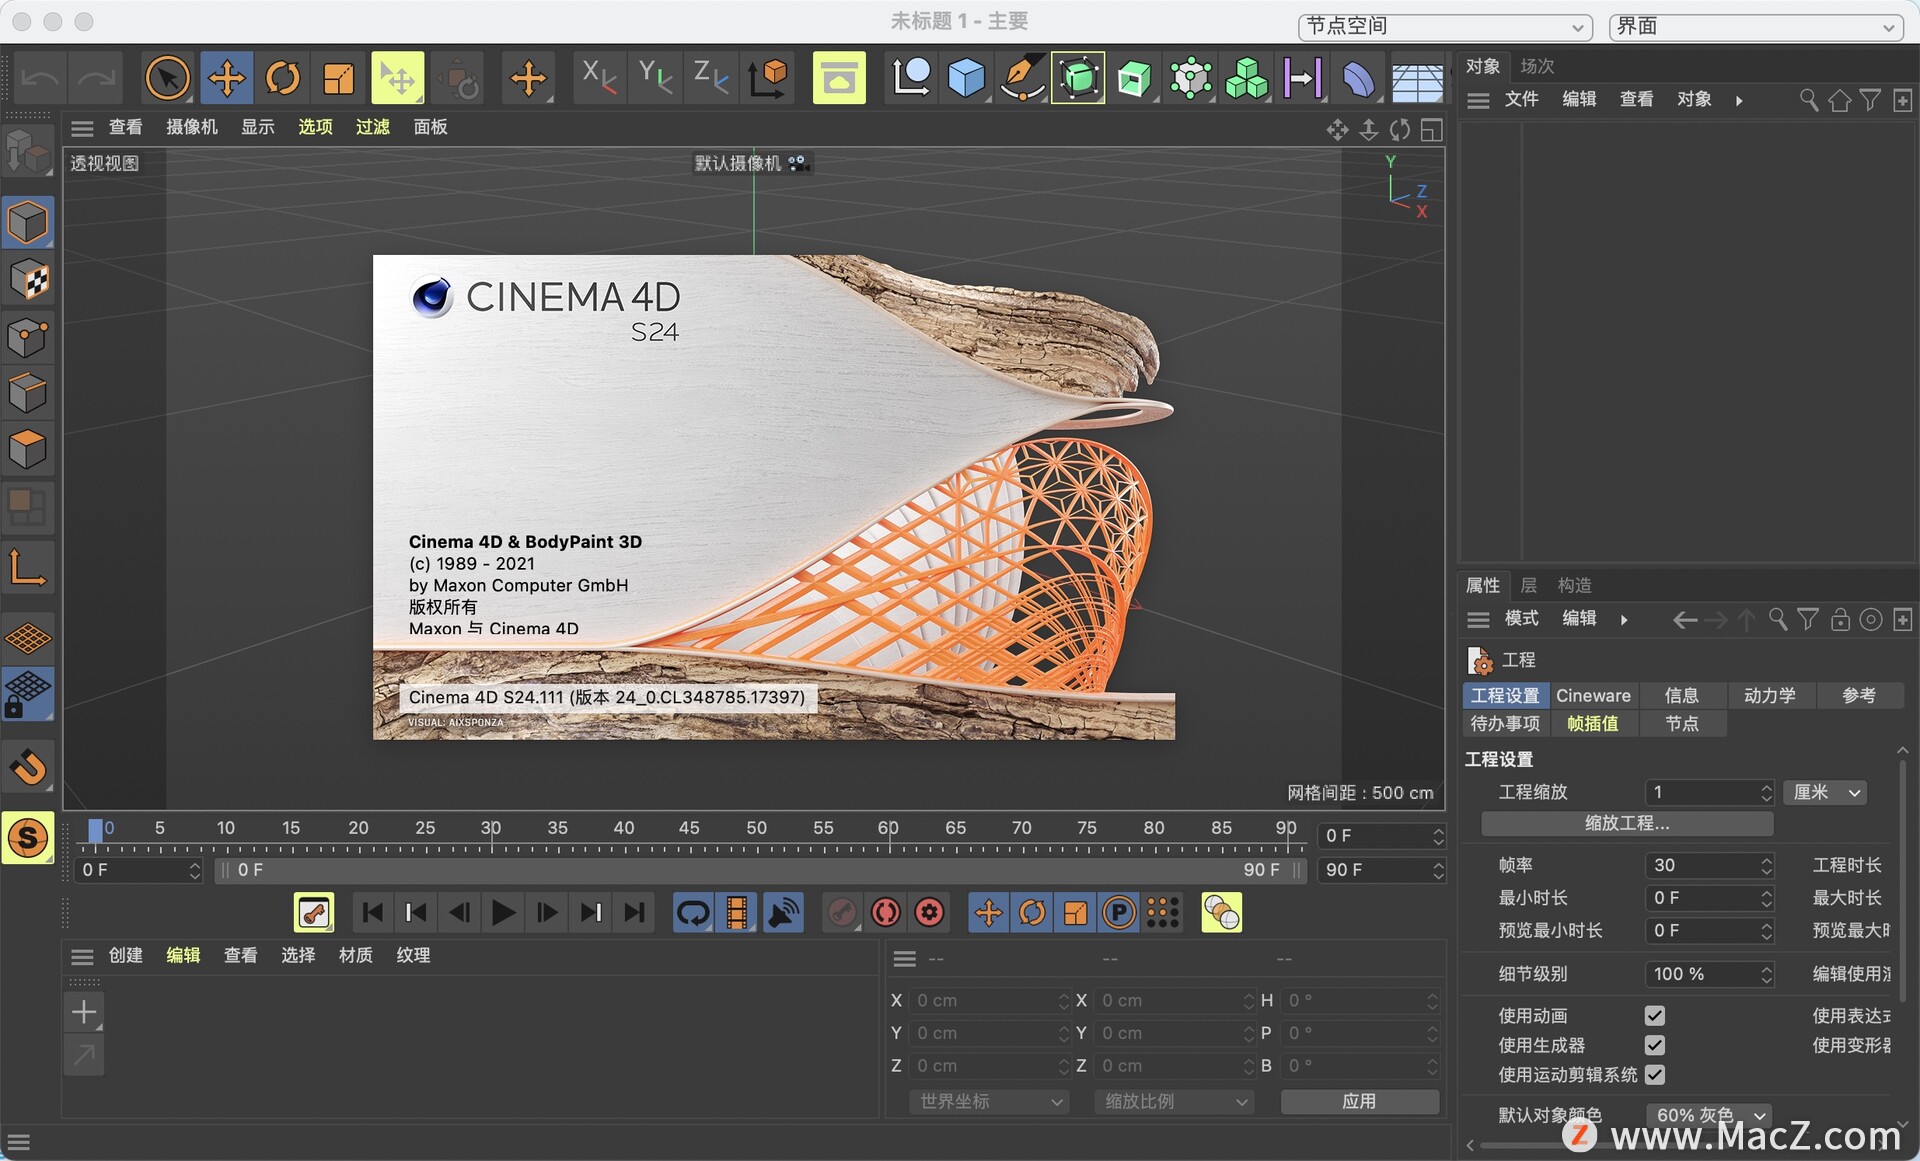The height and width of the screenshot is (1161, 1920).
Task: Expand attribute manager menu arrow after 编辑
Action: tap(1624, 620)
